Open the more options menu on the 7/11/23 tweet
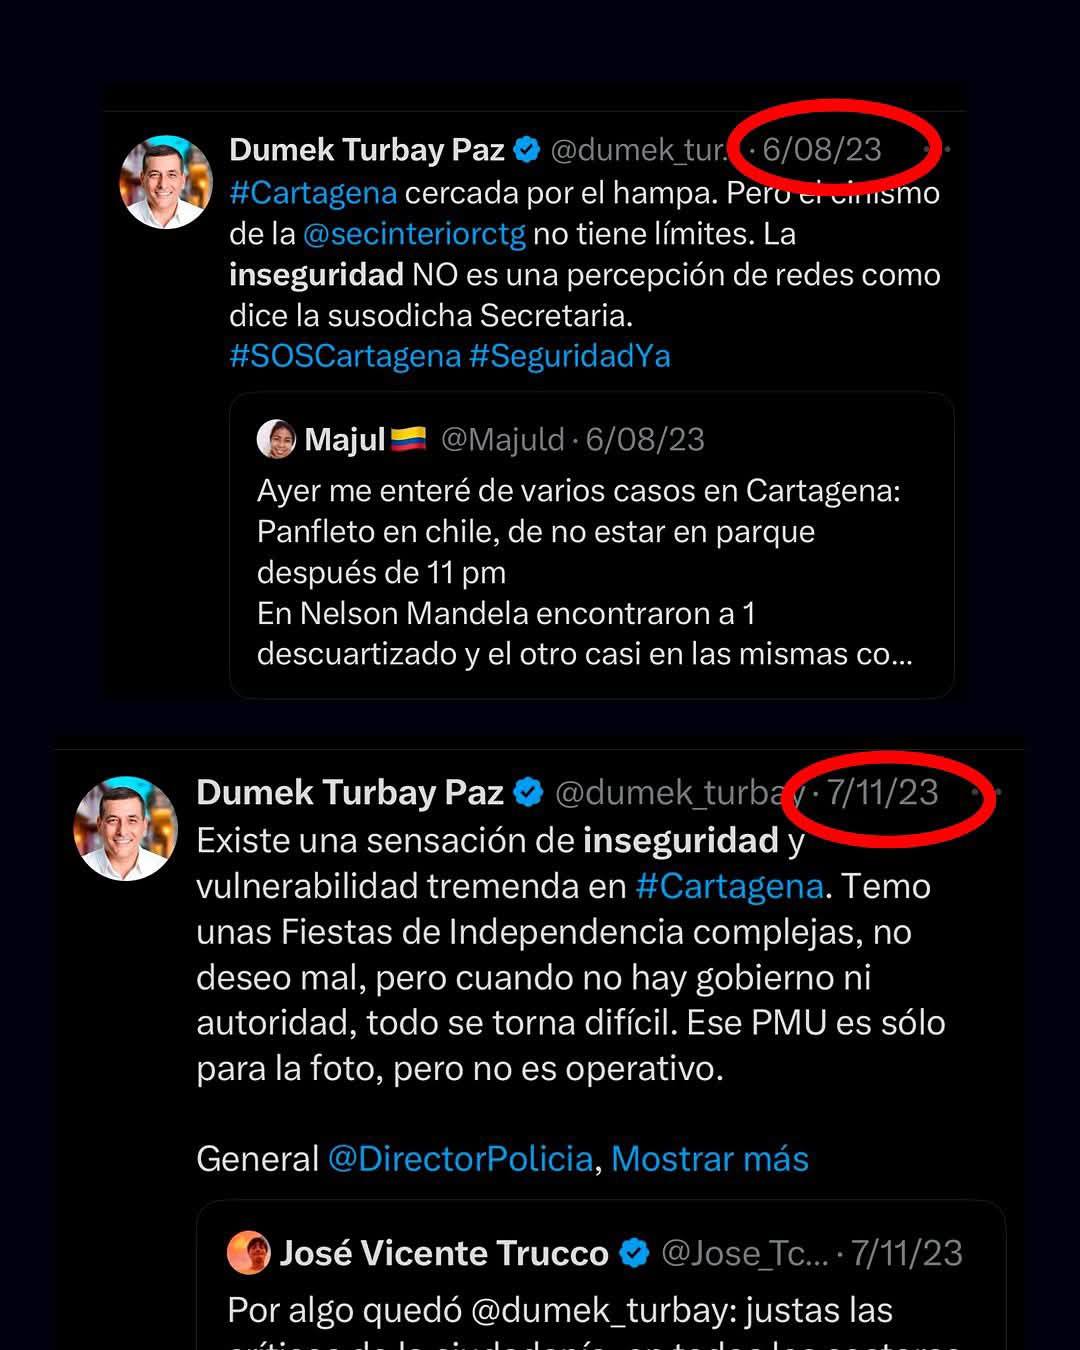Image resolution: width=1080 pixels, height=1350 pixels. pyautogui.click(x=987, y=793)
